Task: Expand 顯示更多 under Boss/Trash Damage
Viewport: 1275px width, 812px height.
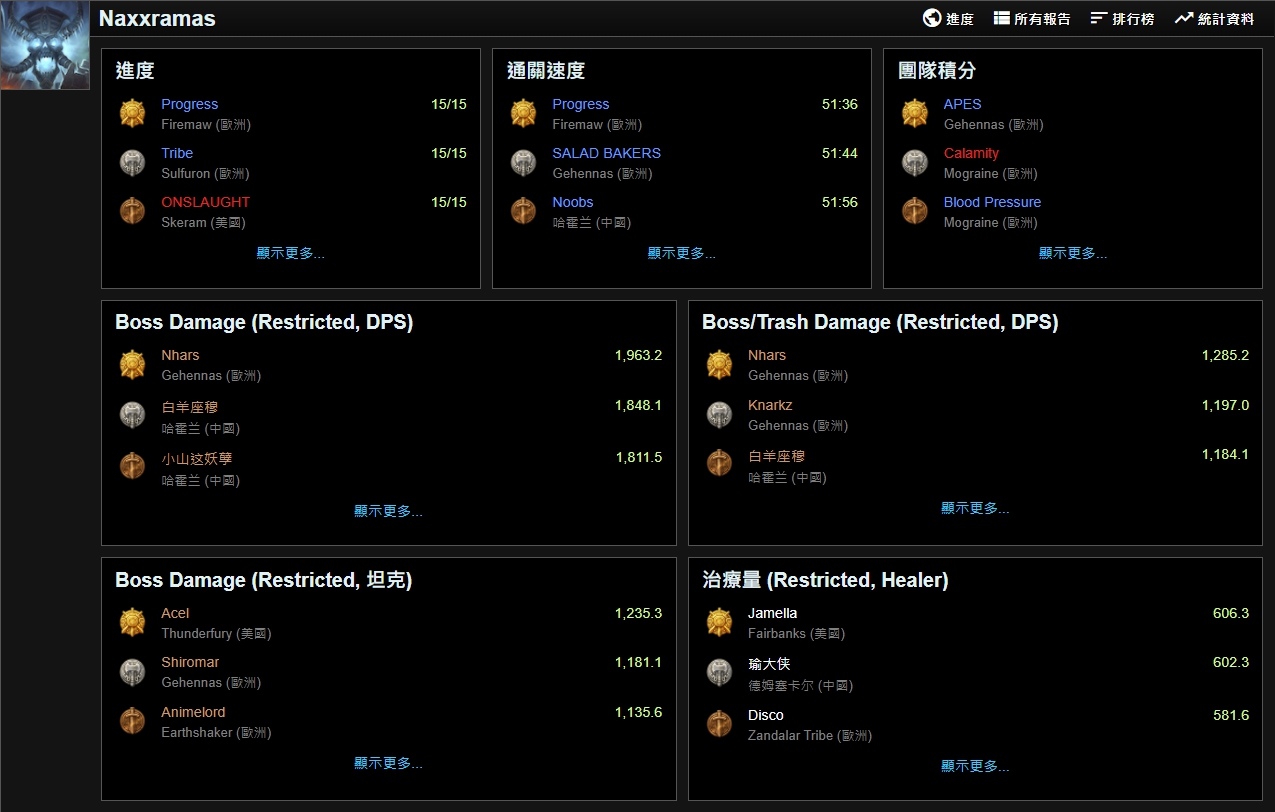Action: click(975, 508)
